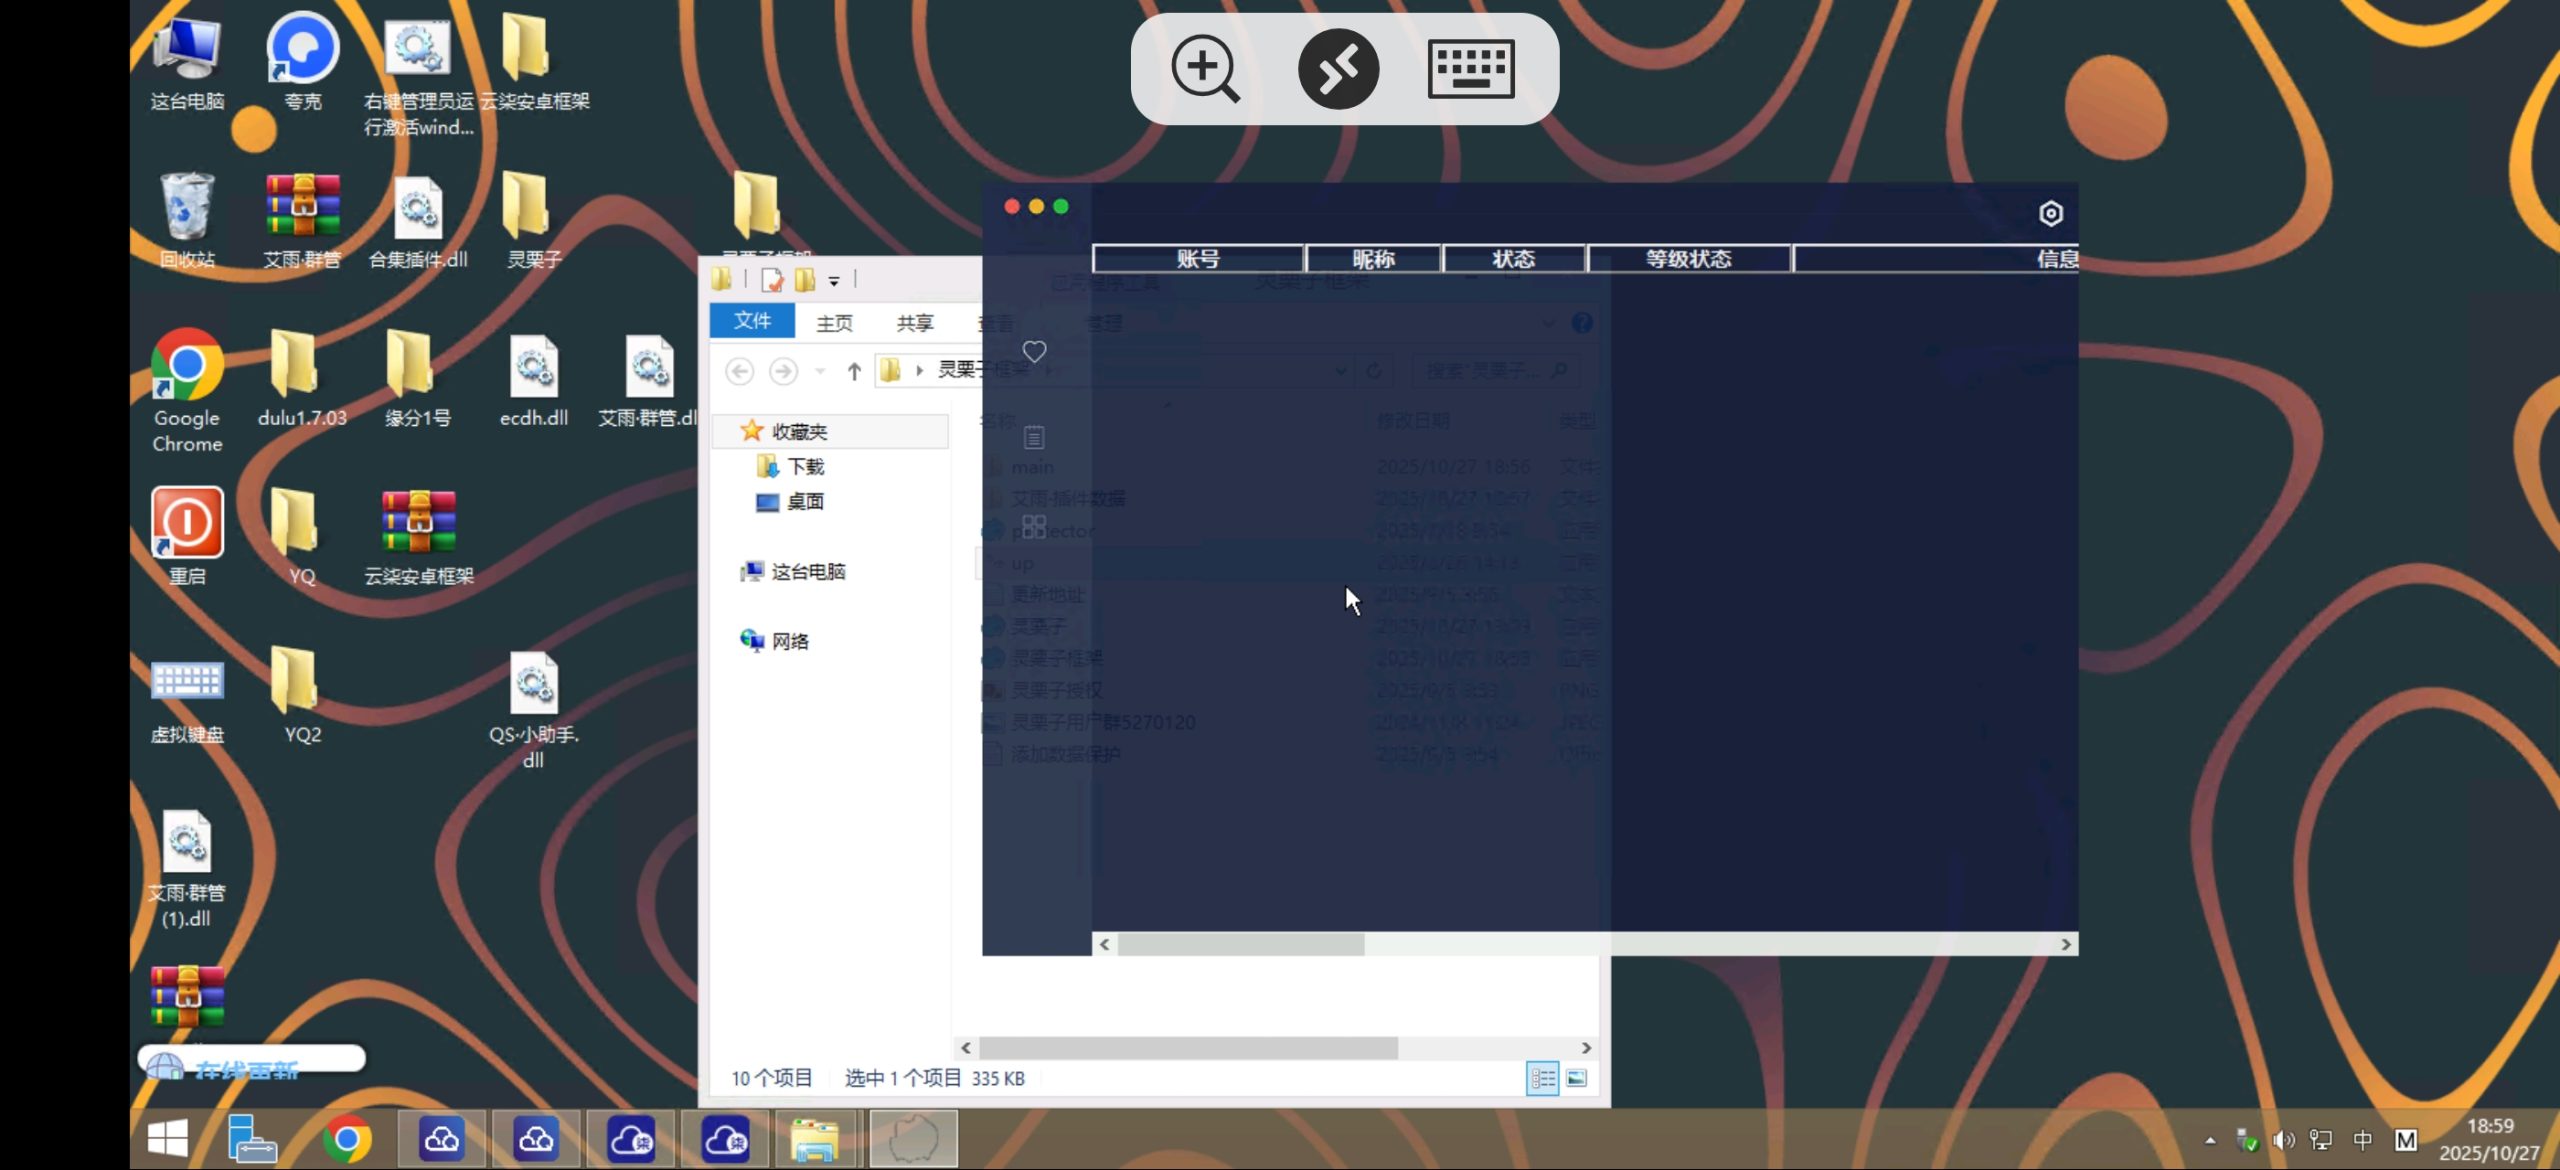
Task: Open the 虚拟键盘 desktop shortcut
Action: (186, 683)
